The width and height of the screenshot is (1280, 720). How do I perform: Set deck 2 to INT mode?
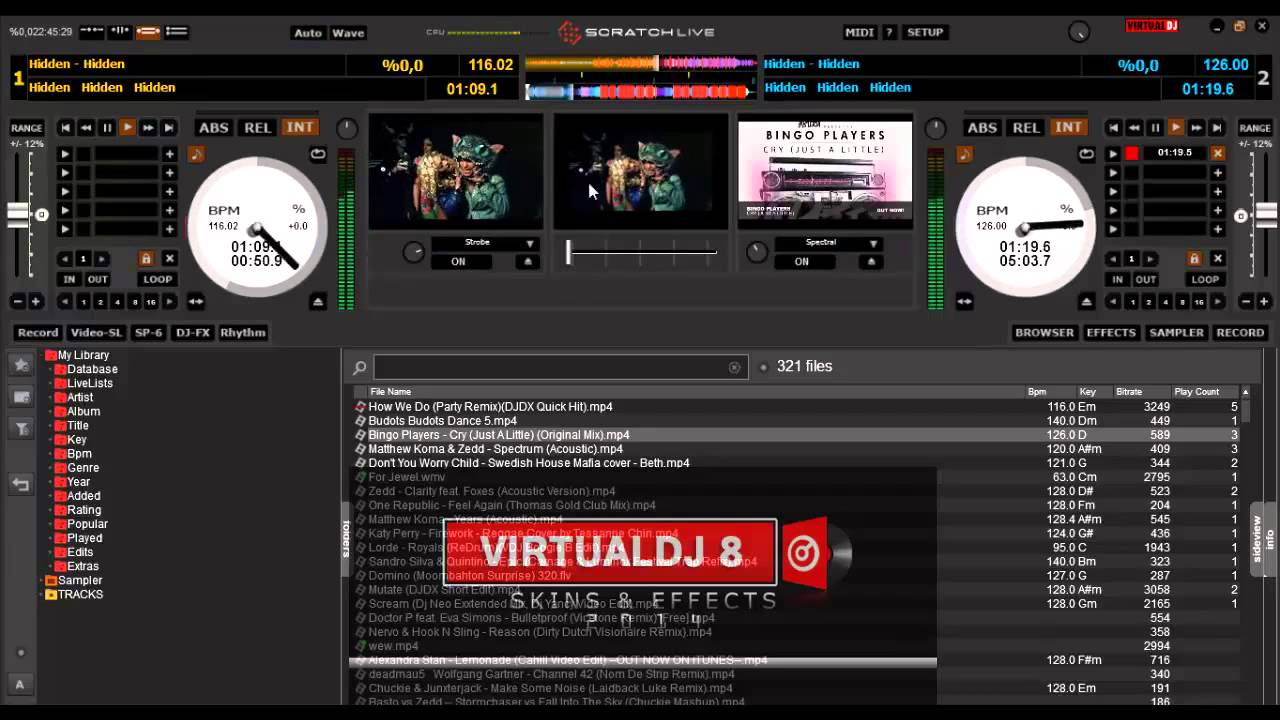coord(1068,127)
